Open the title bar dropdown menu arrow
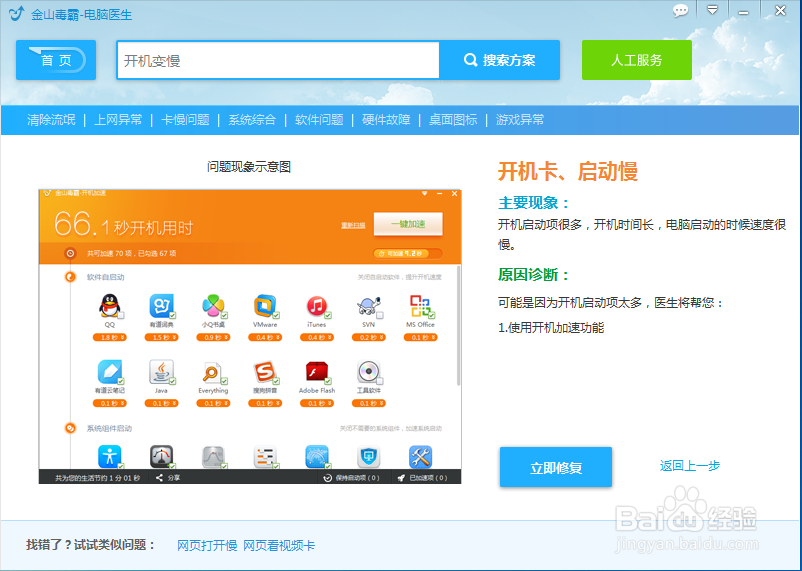 click(712, 10)
